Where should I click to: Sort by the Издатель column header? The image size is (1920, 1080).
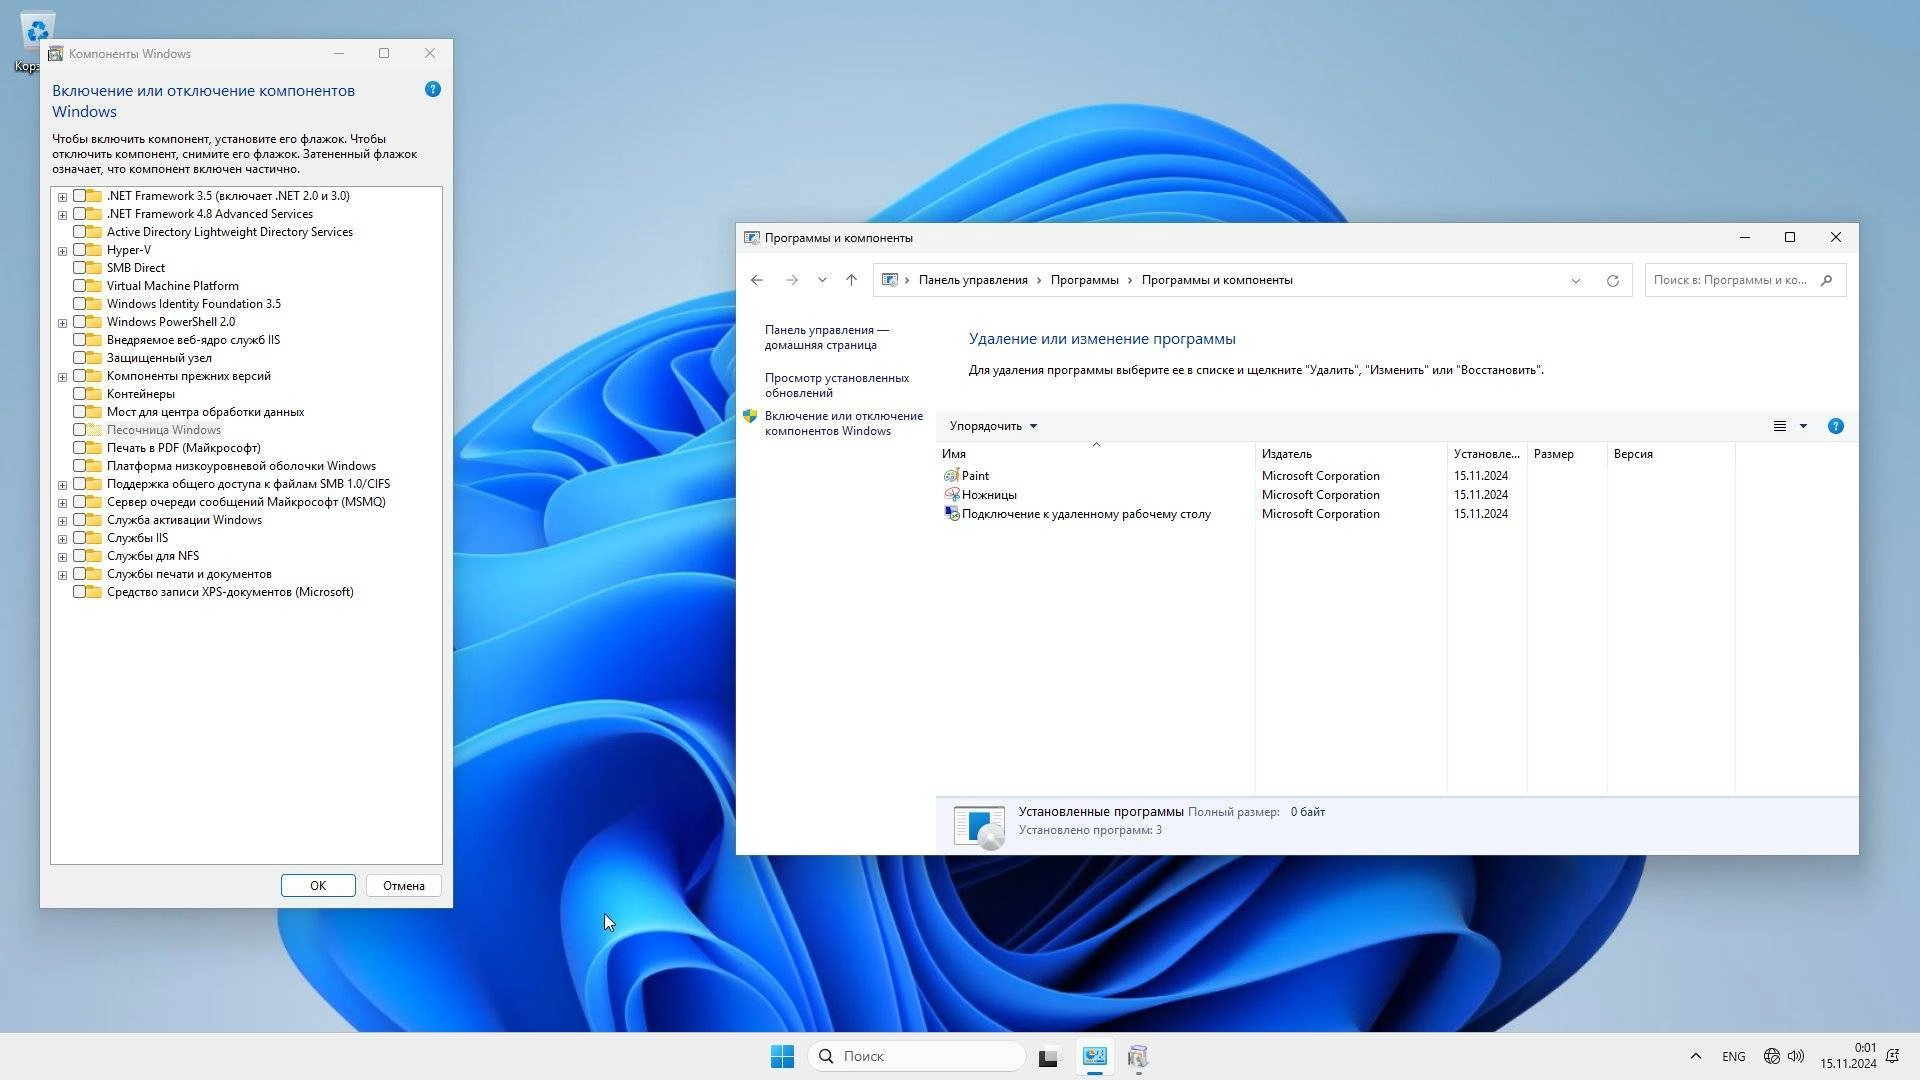[x=1351, y=454]
